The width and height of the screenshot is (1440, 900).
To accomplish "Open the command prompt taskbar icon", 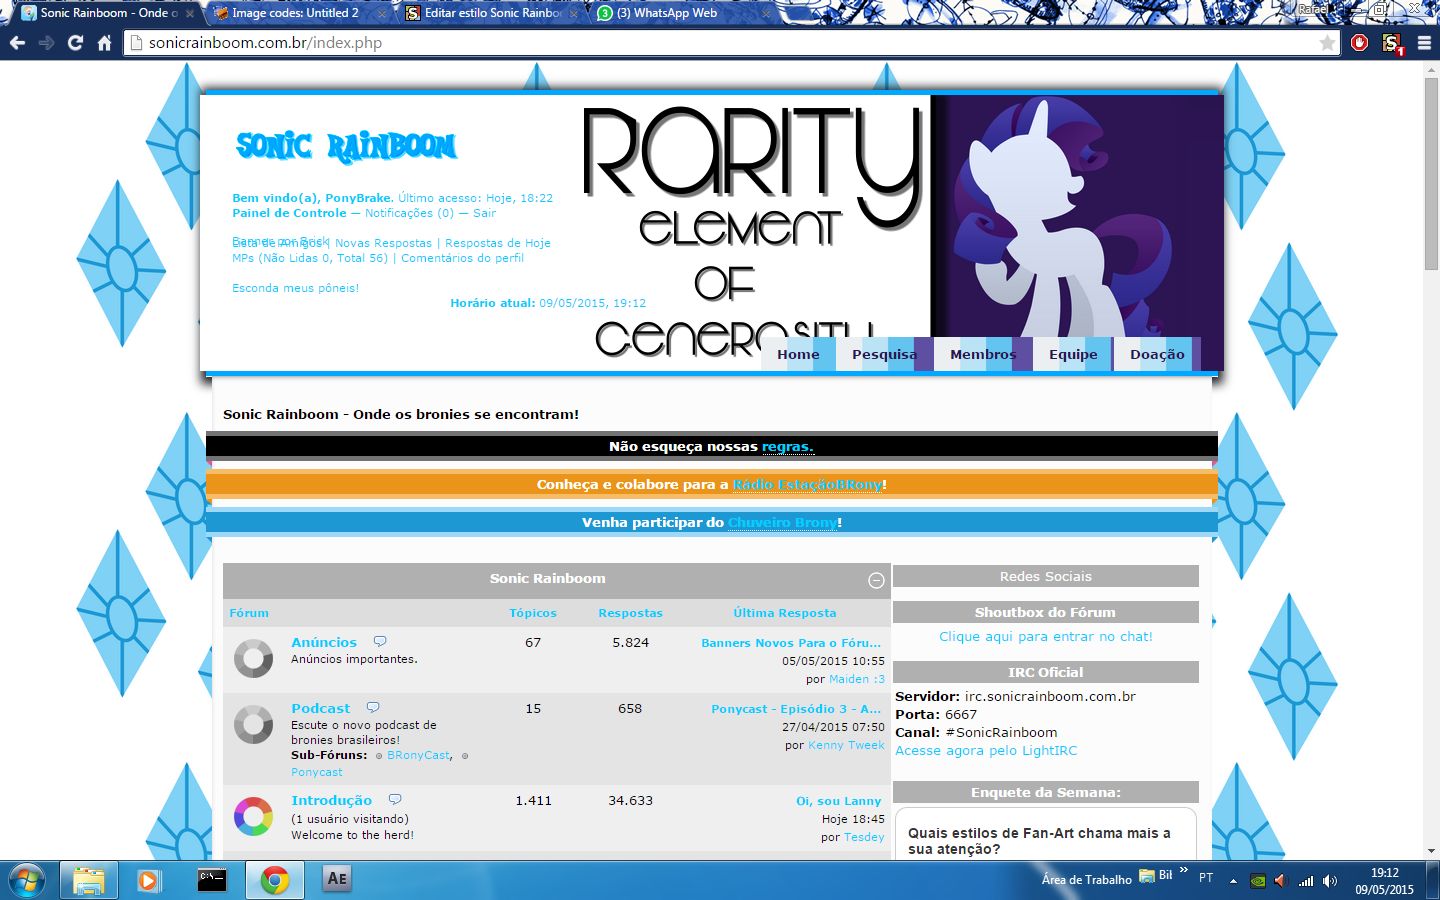I will tap(212, 880).
